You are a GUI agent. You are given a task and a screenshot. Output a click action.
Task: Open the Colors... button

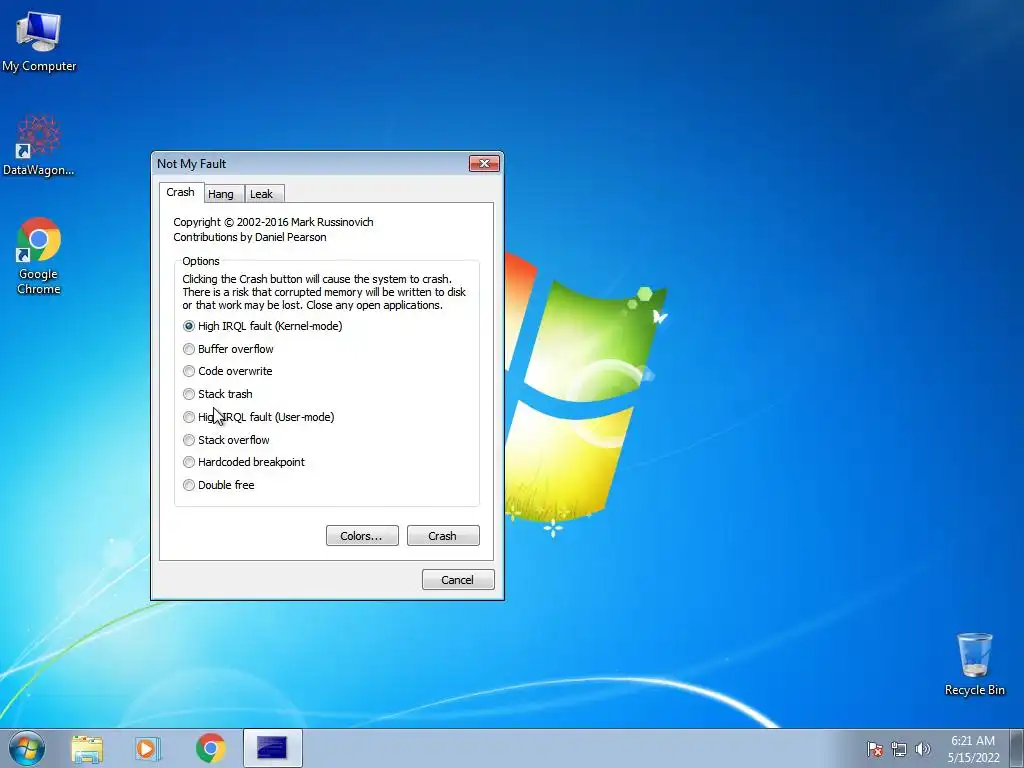pos(362,536)
